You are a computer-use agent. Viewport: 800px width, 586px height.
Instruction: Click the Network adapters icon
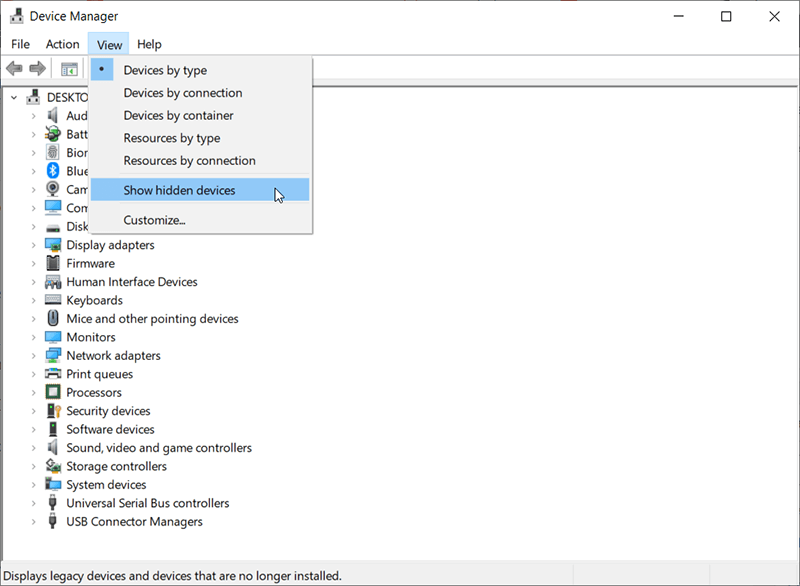[53, 355]
